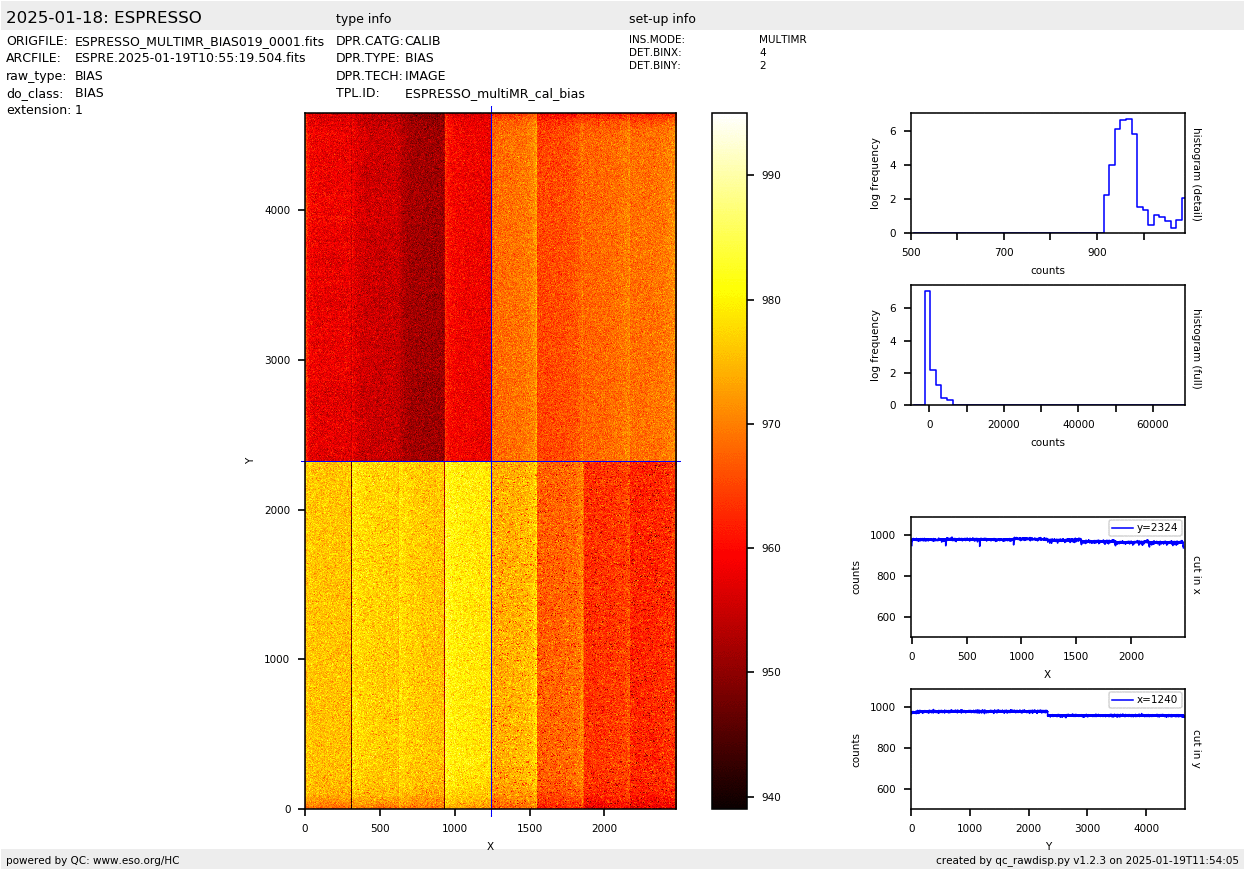Click the ESPRESSO_MULTIMR_BIAS019_0001.fits original filename
This screenshot has height=870, width=1245.
click(x=199, y=42)
